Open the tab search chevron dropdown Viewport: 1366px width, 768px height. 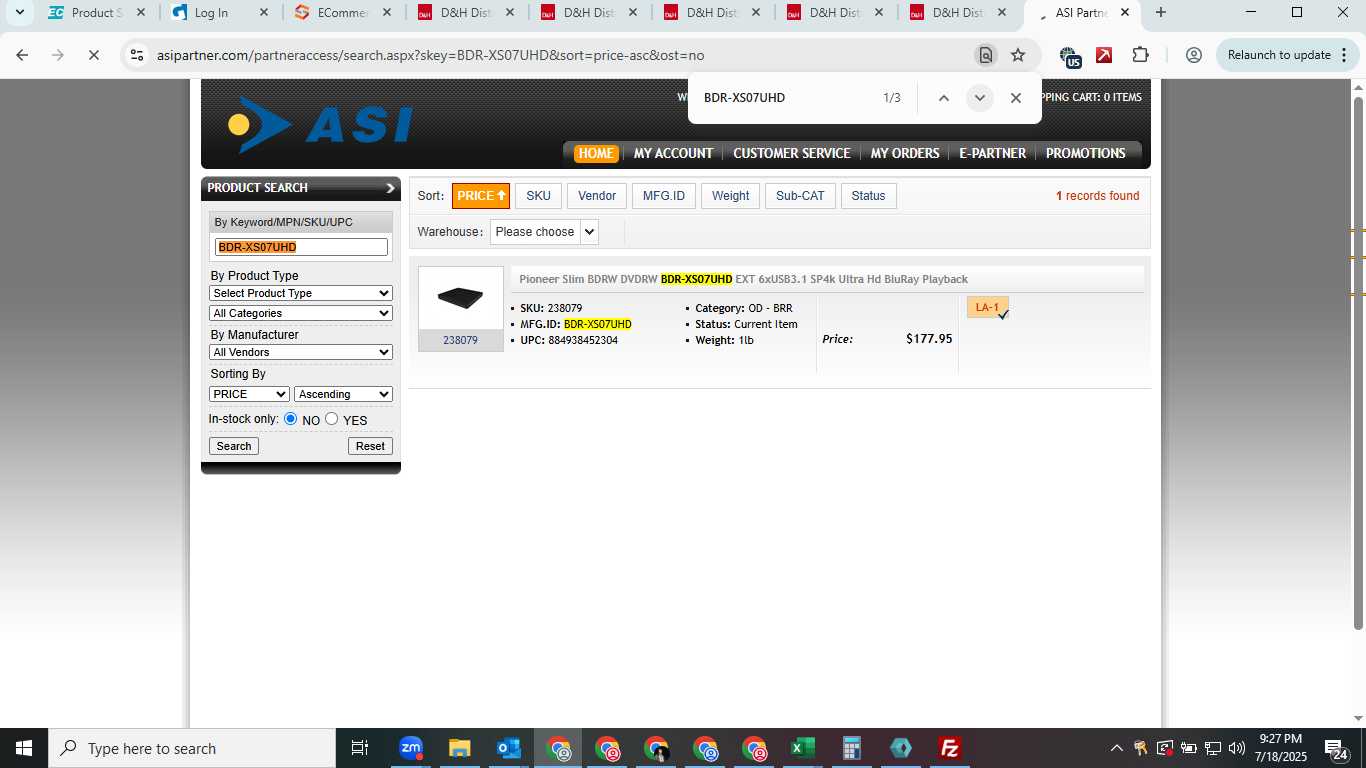pos(19,13)
